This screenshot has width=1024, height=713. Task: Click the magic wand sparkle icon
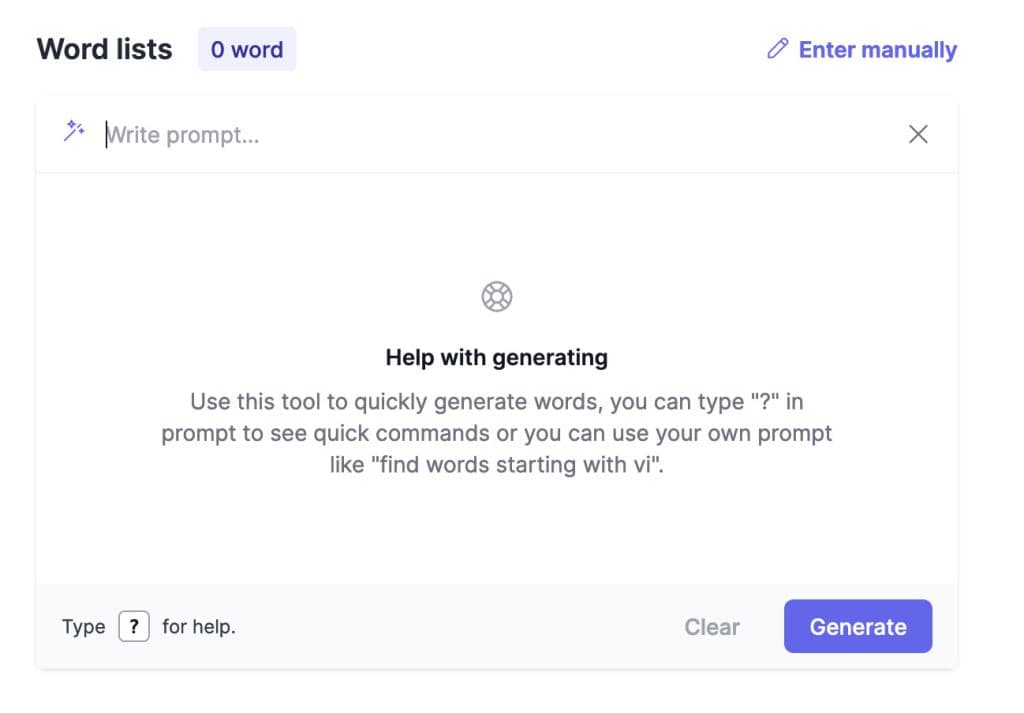[x=74, y=132]
